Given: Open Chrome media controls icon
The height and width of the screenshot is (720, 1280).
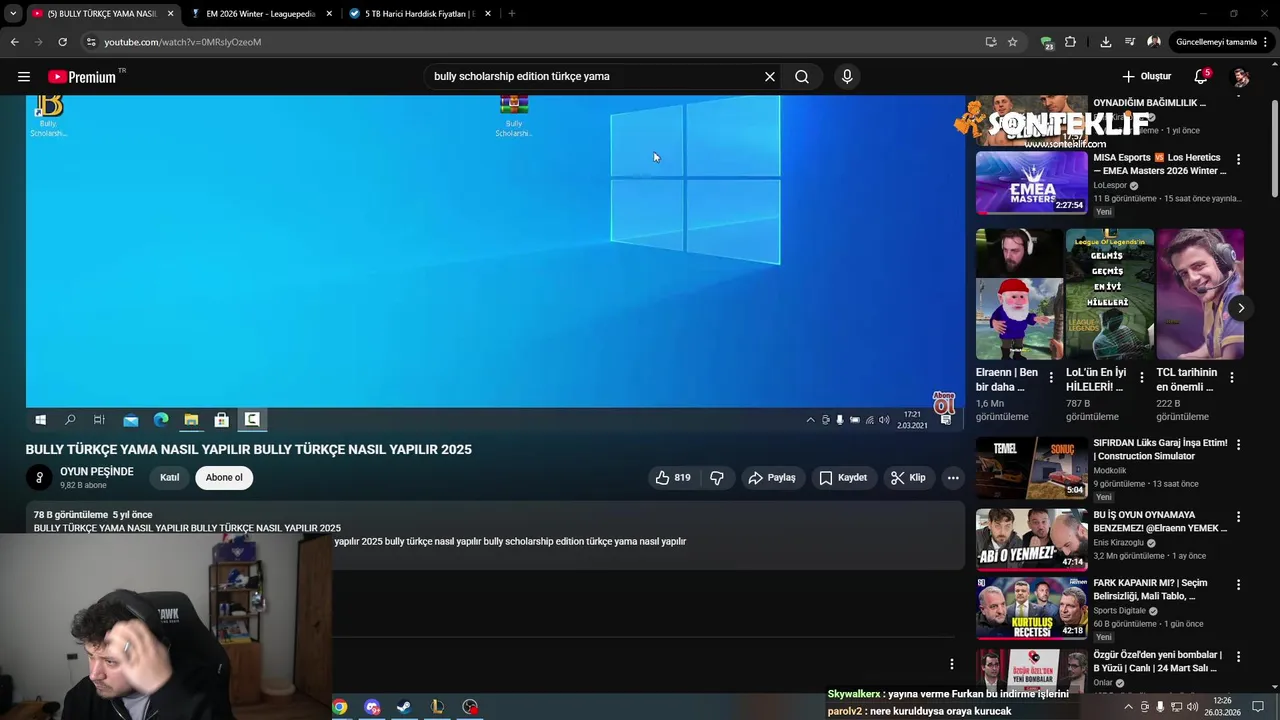Looking at the screenshot, I should click(x=1130, y=42).
